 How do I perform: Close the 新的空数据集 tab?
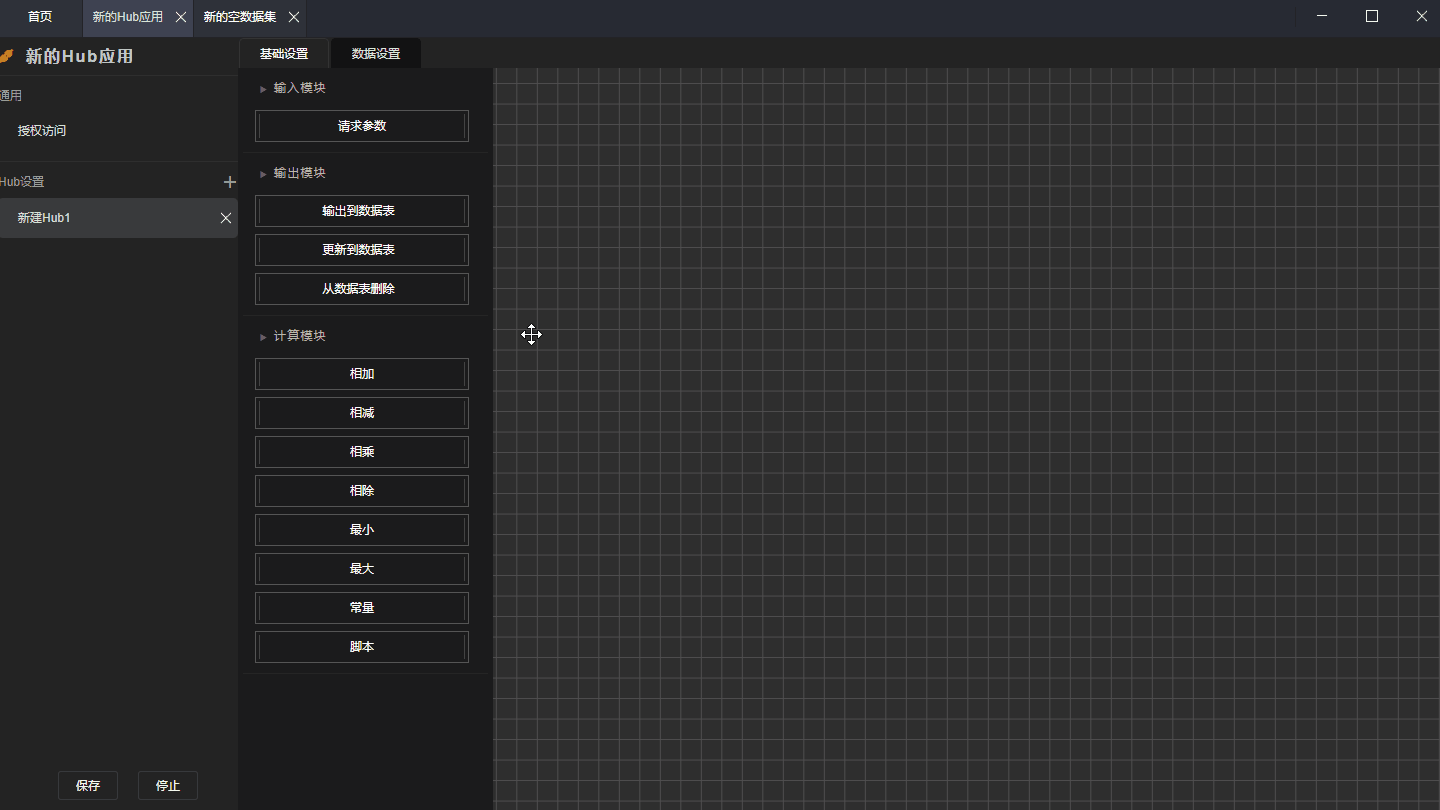point(294,17)
